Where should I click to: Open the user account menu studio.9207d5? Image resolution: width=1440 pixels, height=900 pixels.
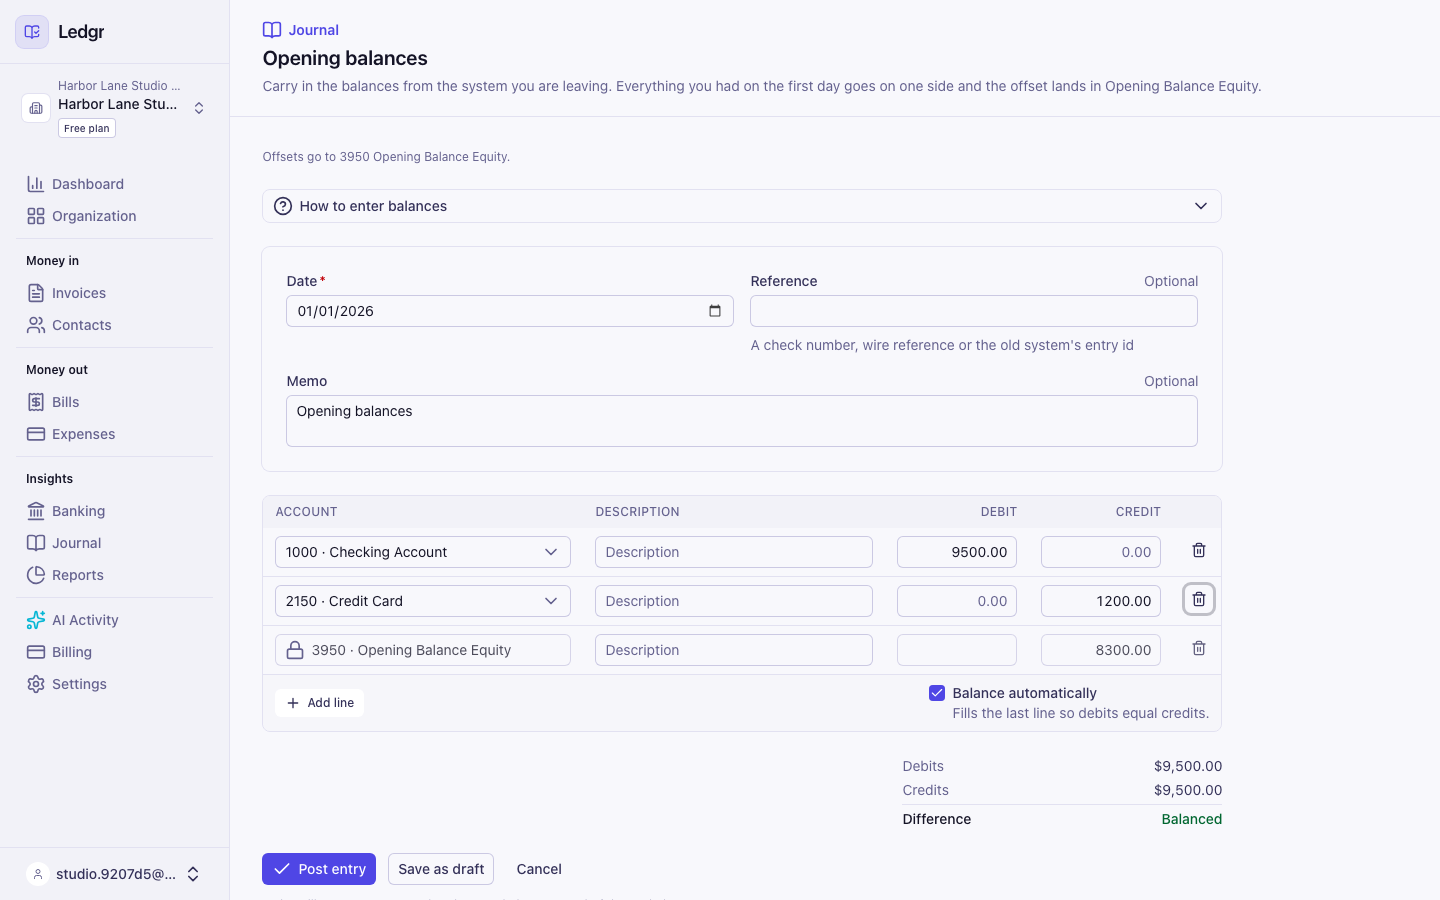[114, 874]
